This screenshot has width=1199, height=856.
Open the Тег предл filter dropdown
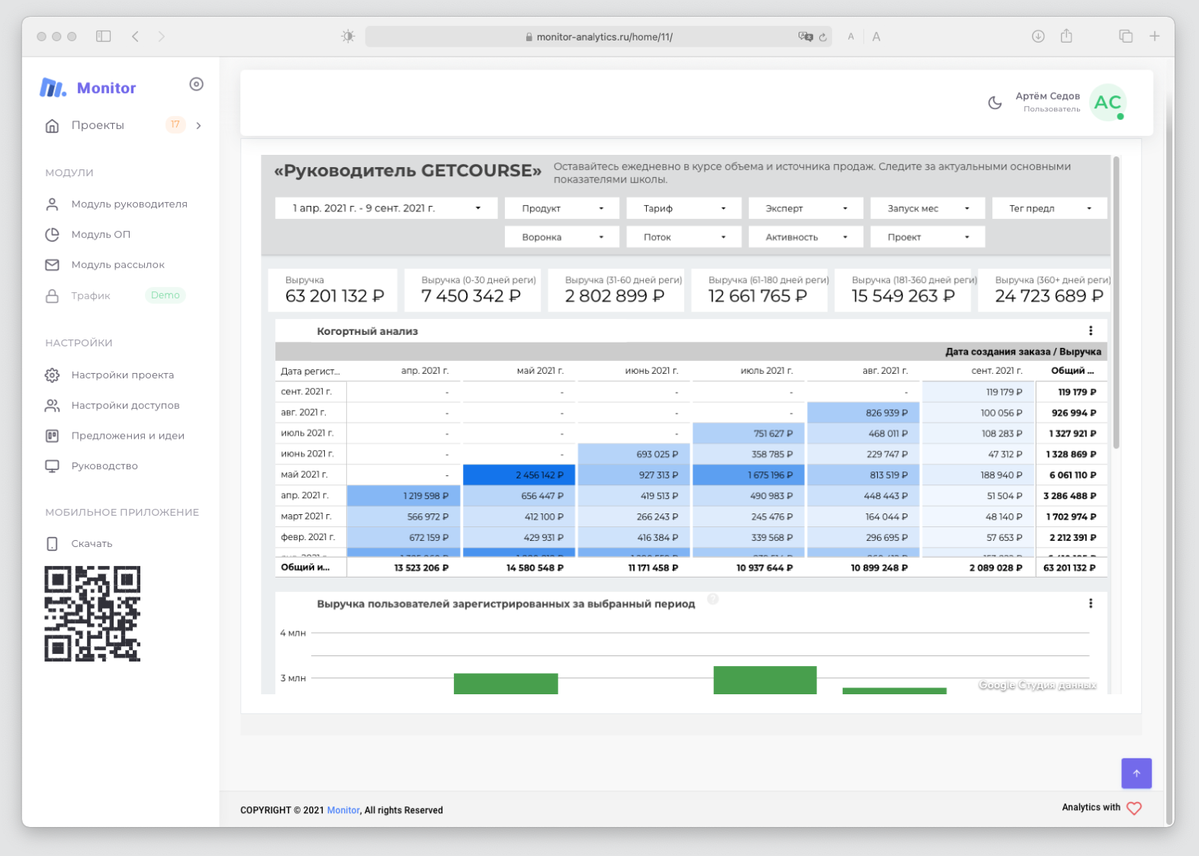pos(1049,208)
